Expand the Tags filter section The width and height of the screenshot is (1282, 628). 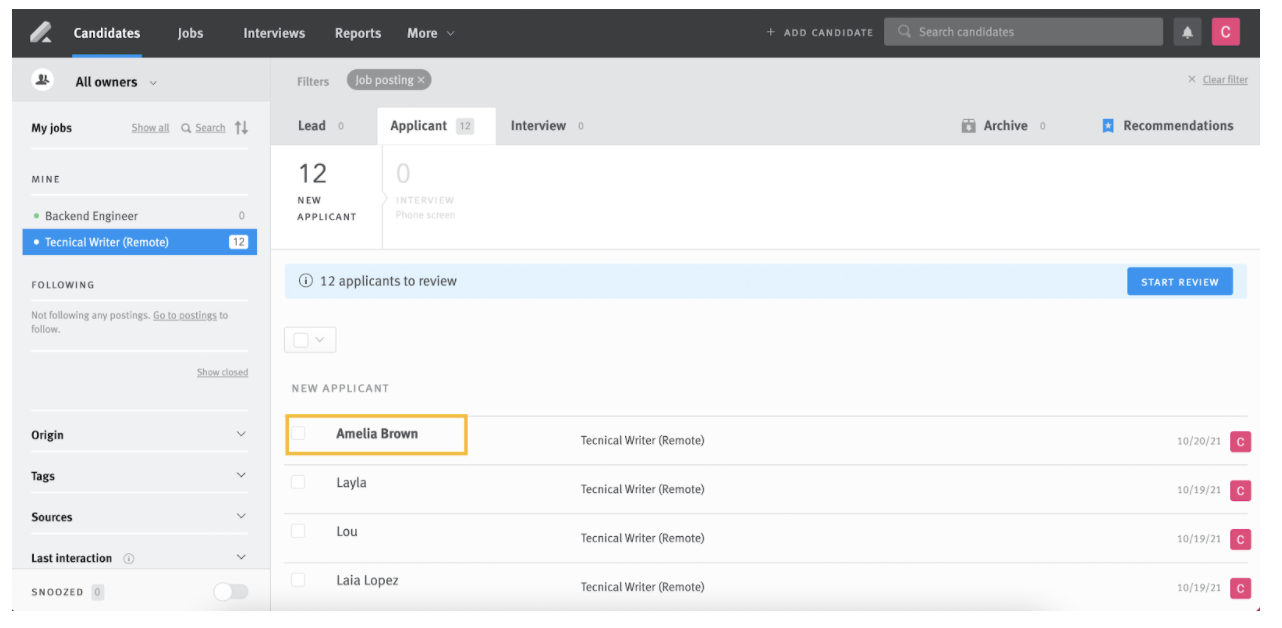click(240, 476)
